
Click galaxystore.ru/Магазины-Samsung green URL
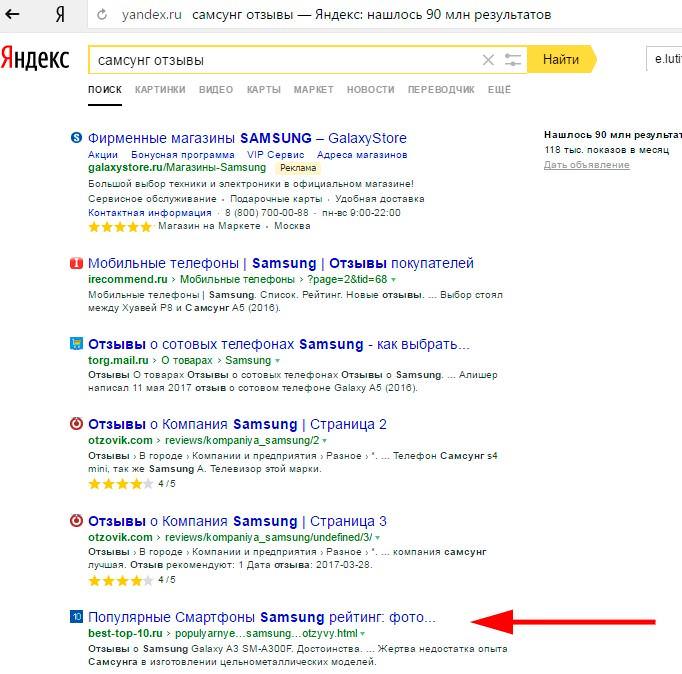[177, 167]
